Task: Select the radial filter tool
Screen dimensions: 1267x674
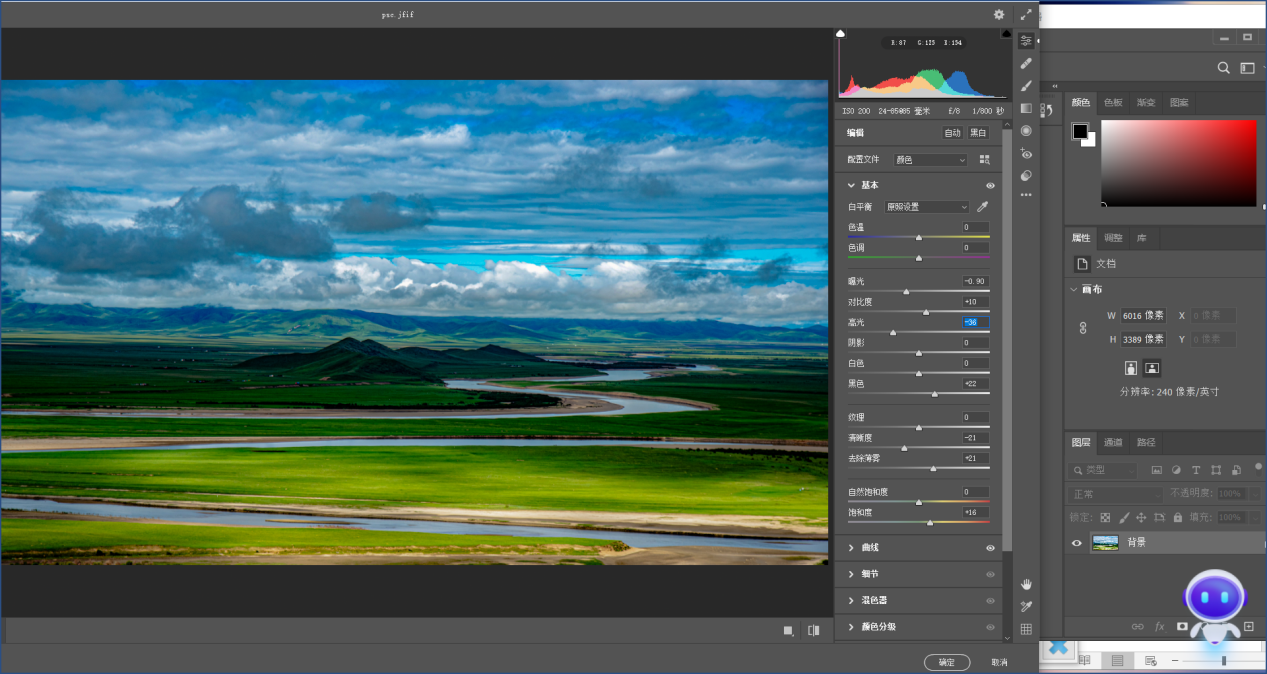Action: click(1026, 131)
